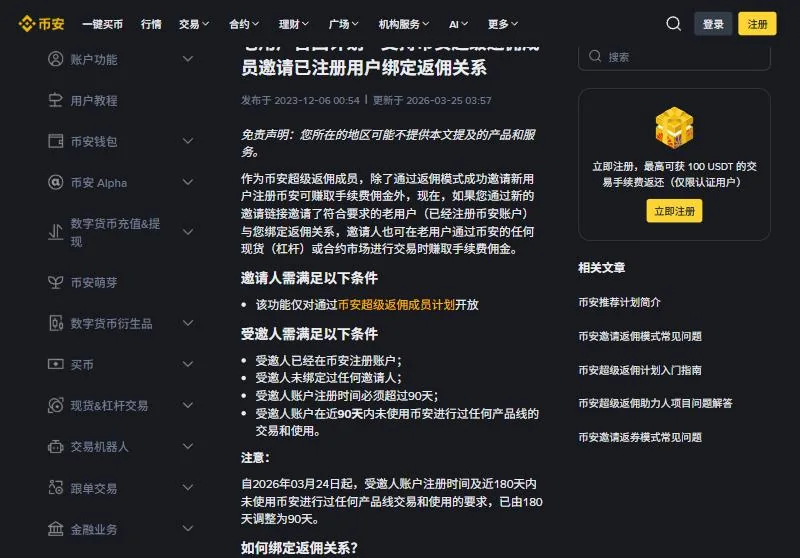Open the 机构服务 dropdown menu
800x558 pixels.
(x=404, y=24)
